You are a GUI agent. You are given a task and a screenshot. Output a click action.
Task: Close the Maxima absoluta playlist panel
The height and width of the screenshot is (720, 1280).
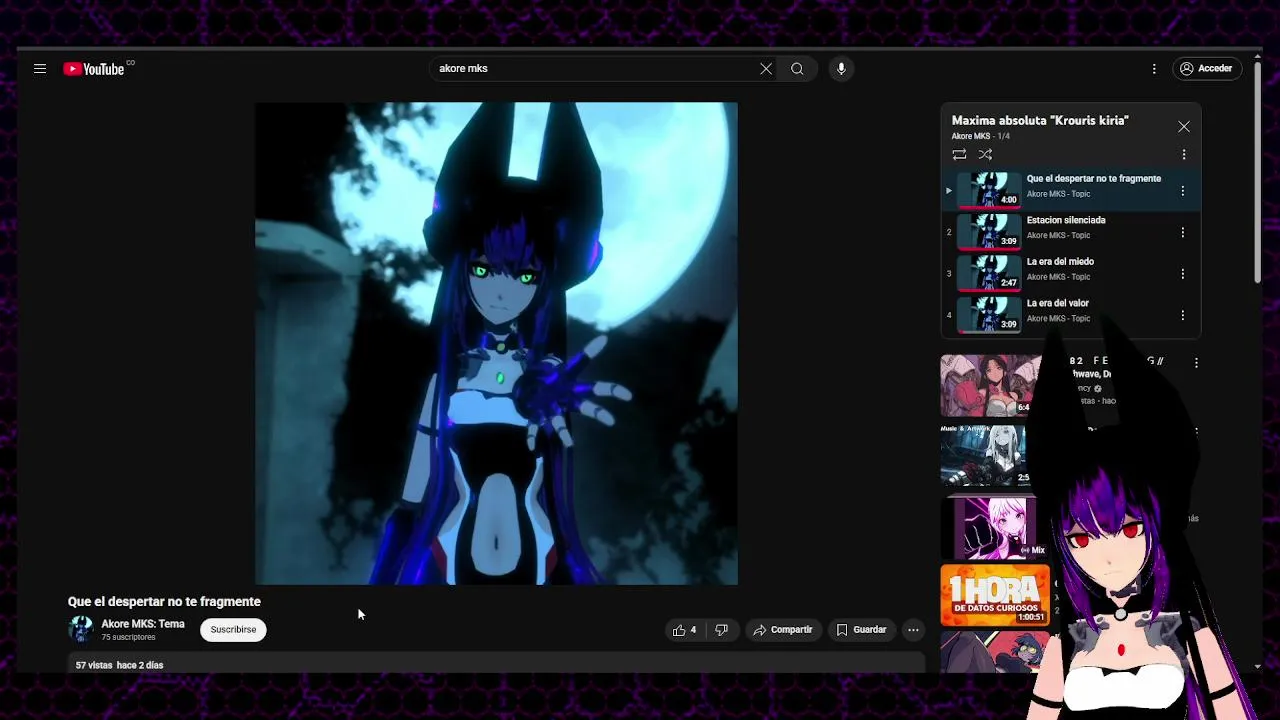[1184, 127]
